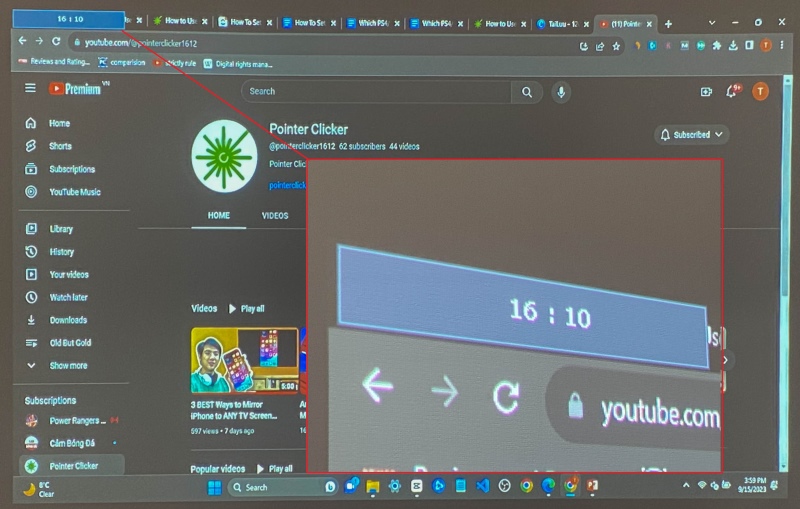Toggle the Chrome side panel icon

coord(749,45)
